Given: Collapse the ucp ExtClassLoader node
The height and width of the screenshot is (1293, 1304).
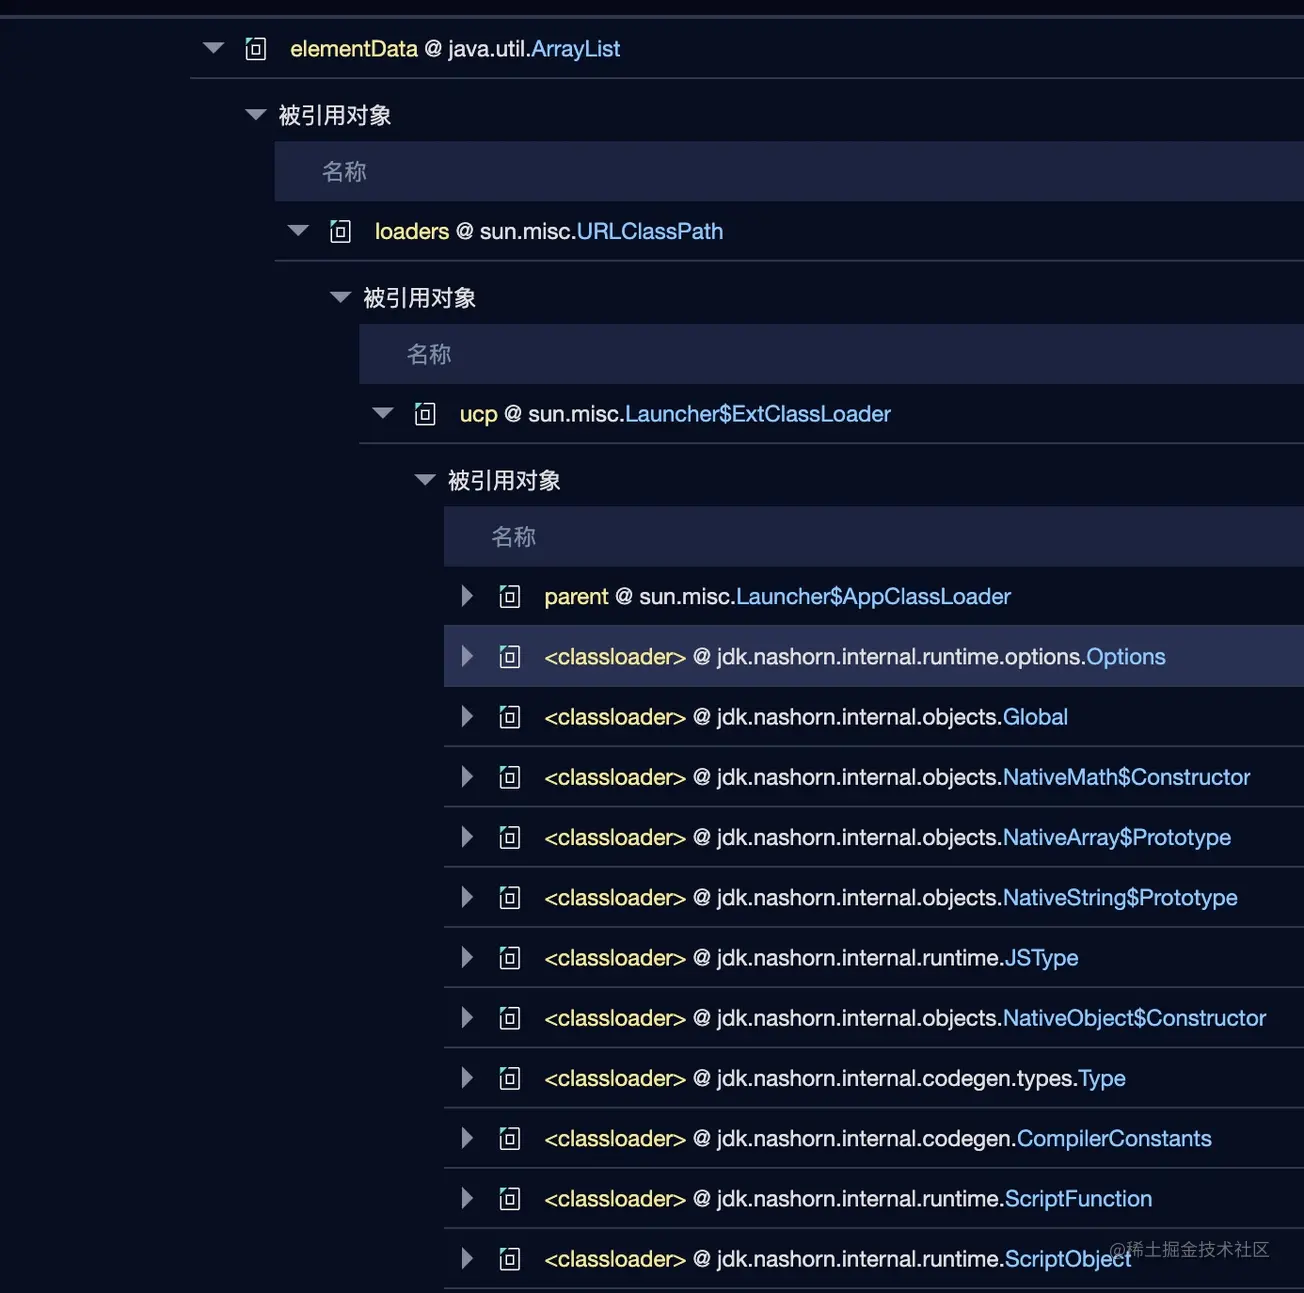Looking at the screenshot, I should [x=383, y=413].
